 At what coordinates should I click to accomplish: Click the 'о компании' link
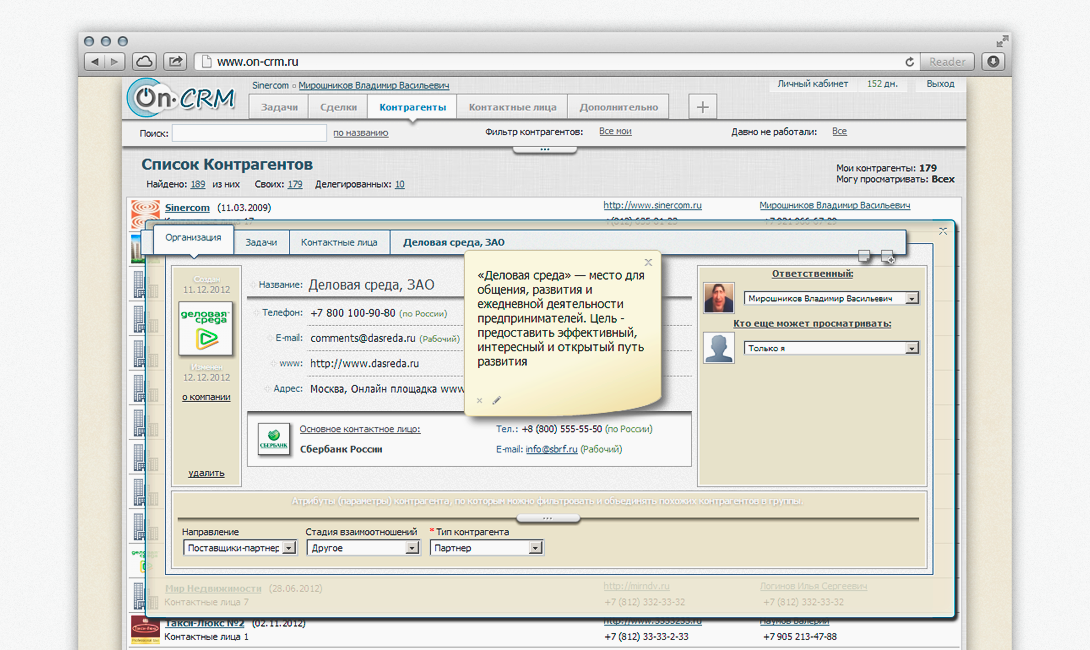206,397
